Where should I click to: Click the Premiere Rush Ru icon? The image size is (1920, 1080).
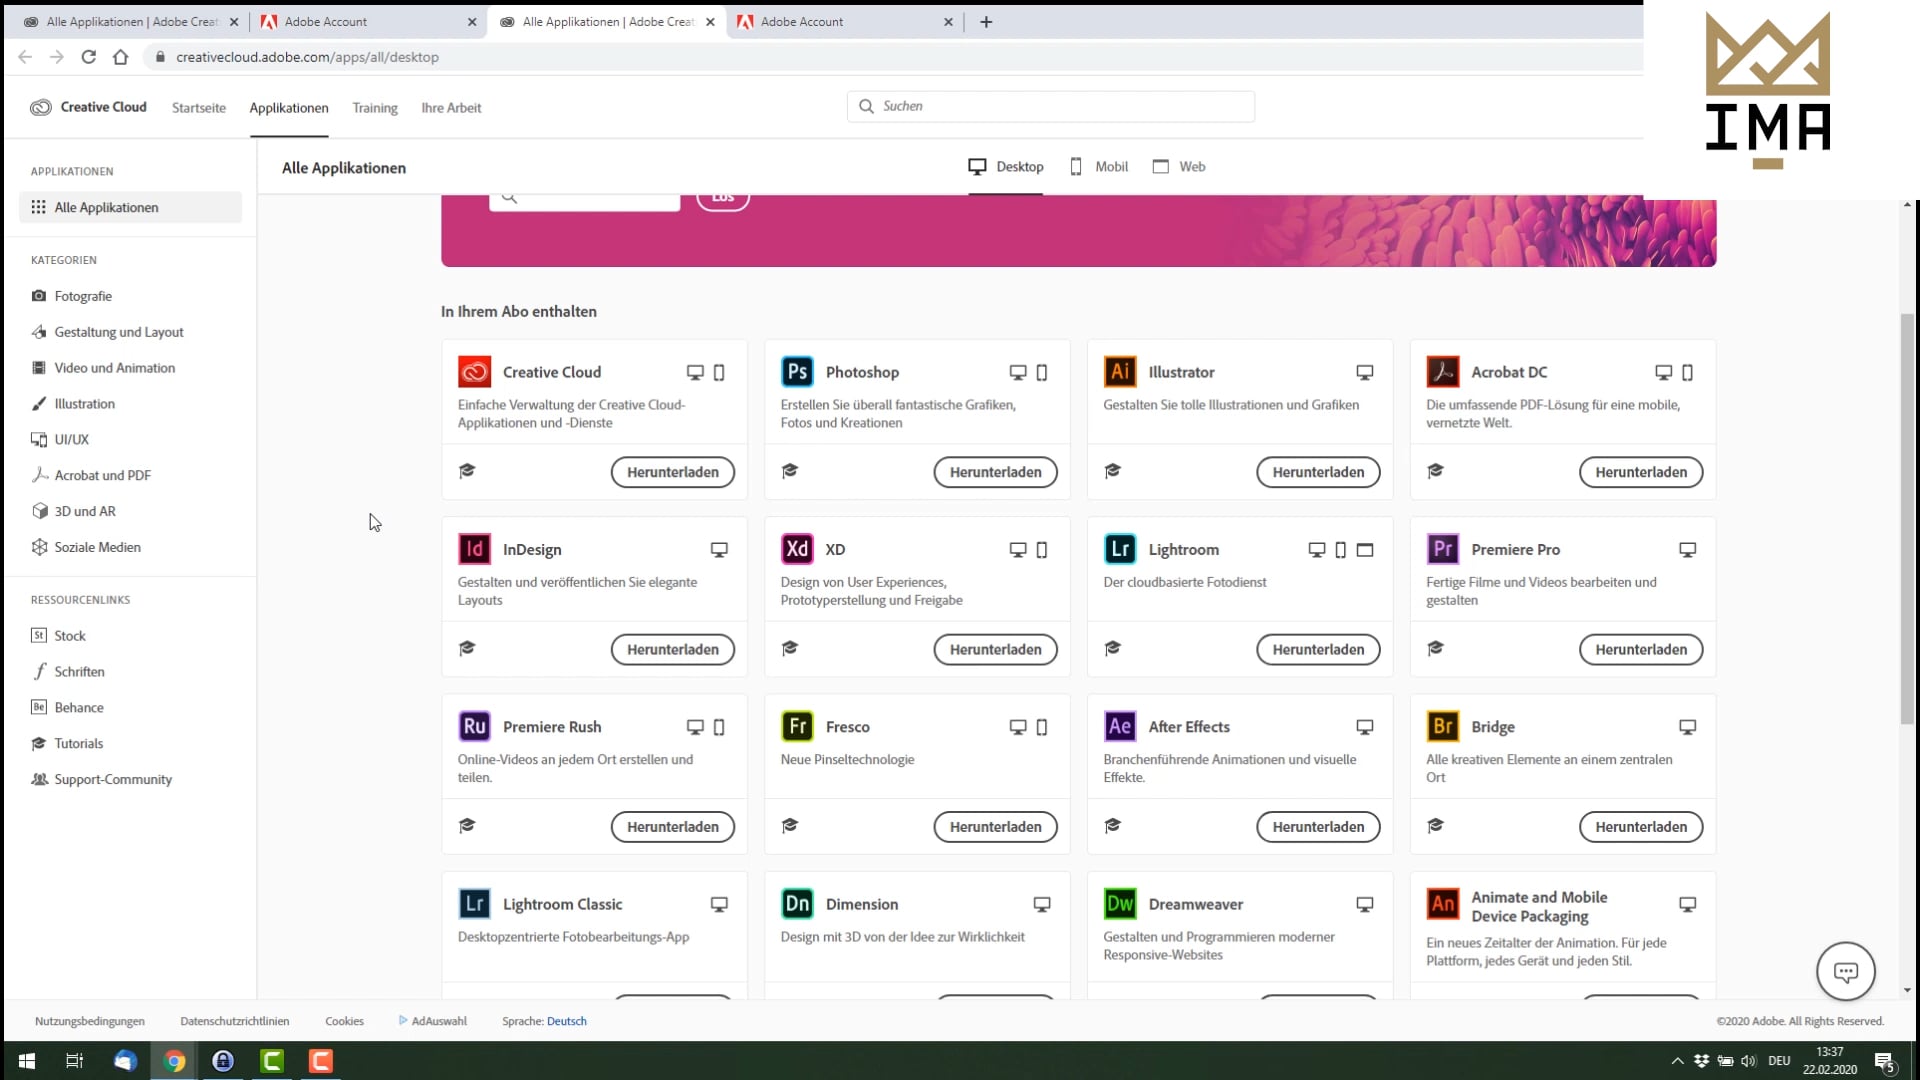coord(474,726)
